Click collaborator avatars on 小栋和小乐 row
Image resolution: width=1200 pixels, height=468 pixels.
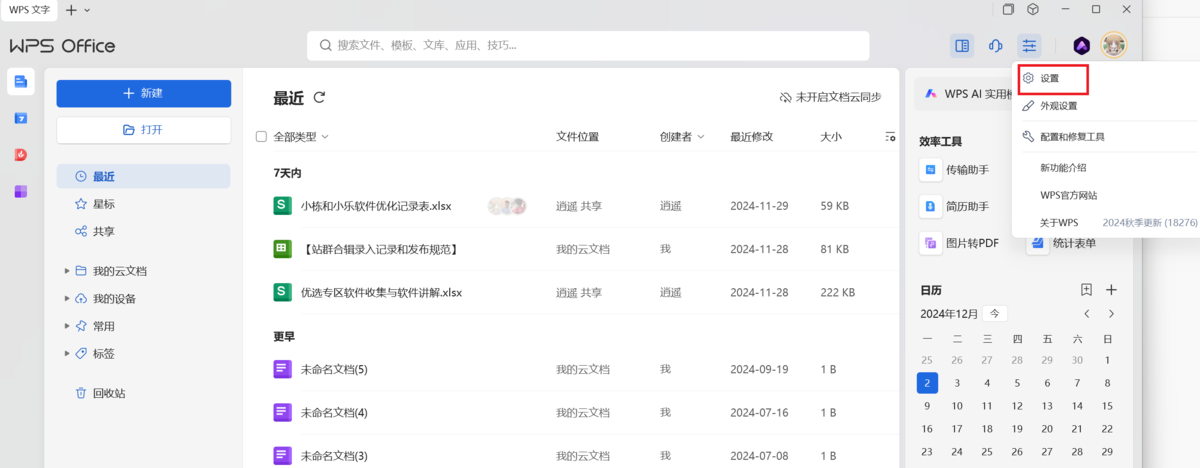point(507,206)
